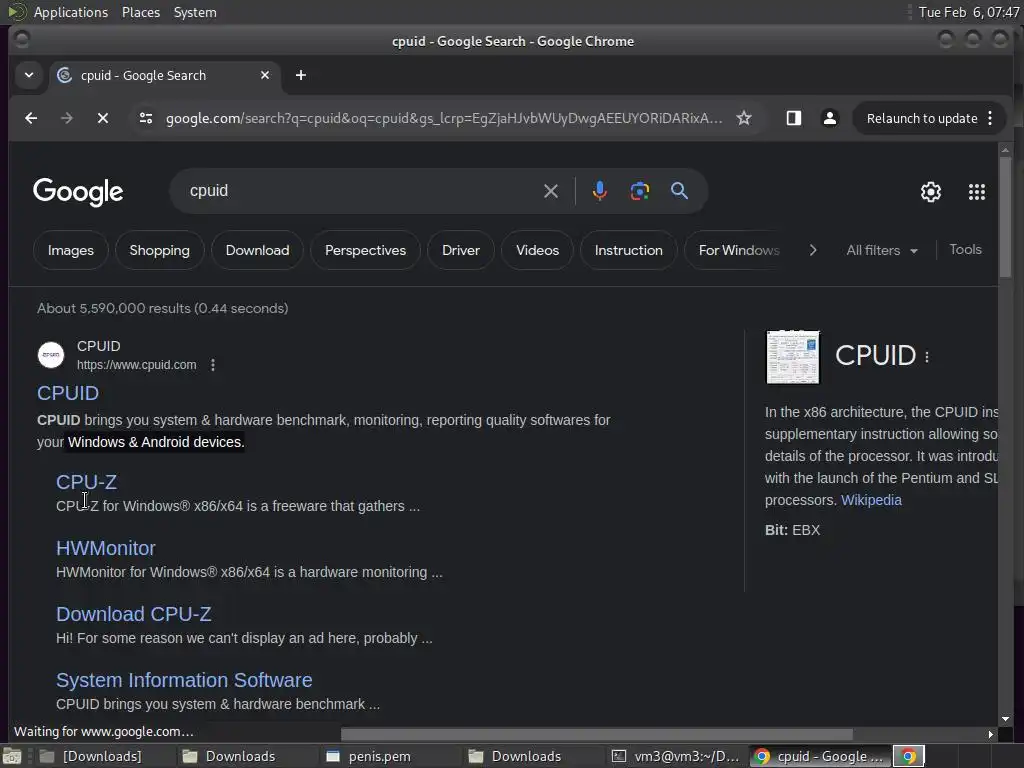Image resolution: width=1024 pixels, height=768 pixels.
Task: Click scroll down arrow of page
Action: tap(1005, 718)
